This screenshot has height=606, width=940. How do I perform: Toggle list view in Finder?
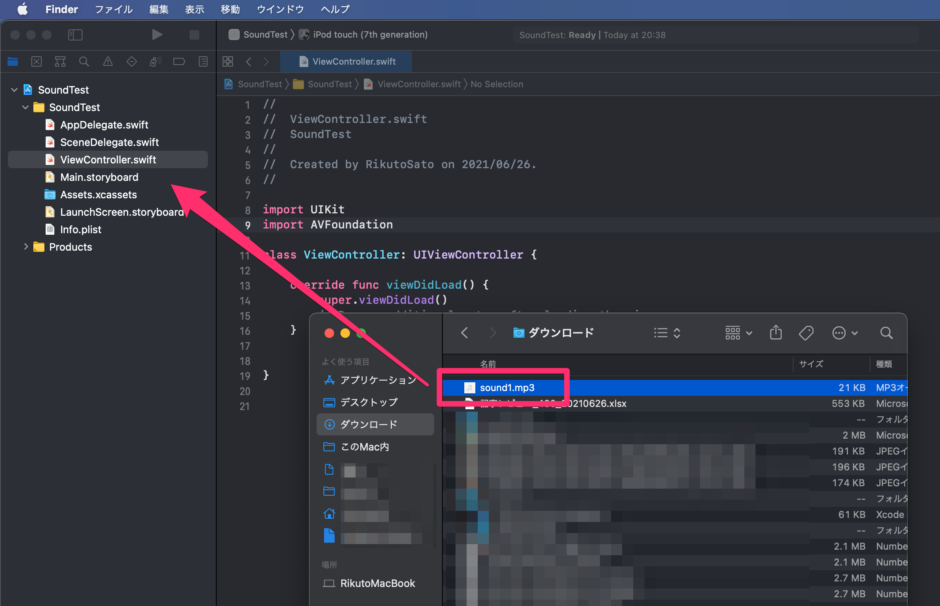(659, 332)
